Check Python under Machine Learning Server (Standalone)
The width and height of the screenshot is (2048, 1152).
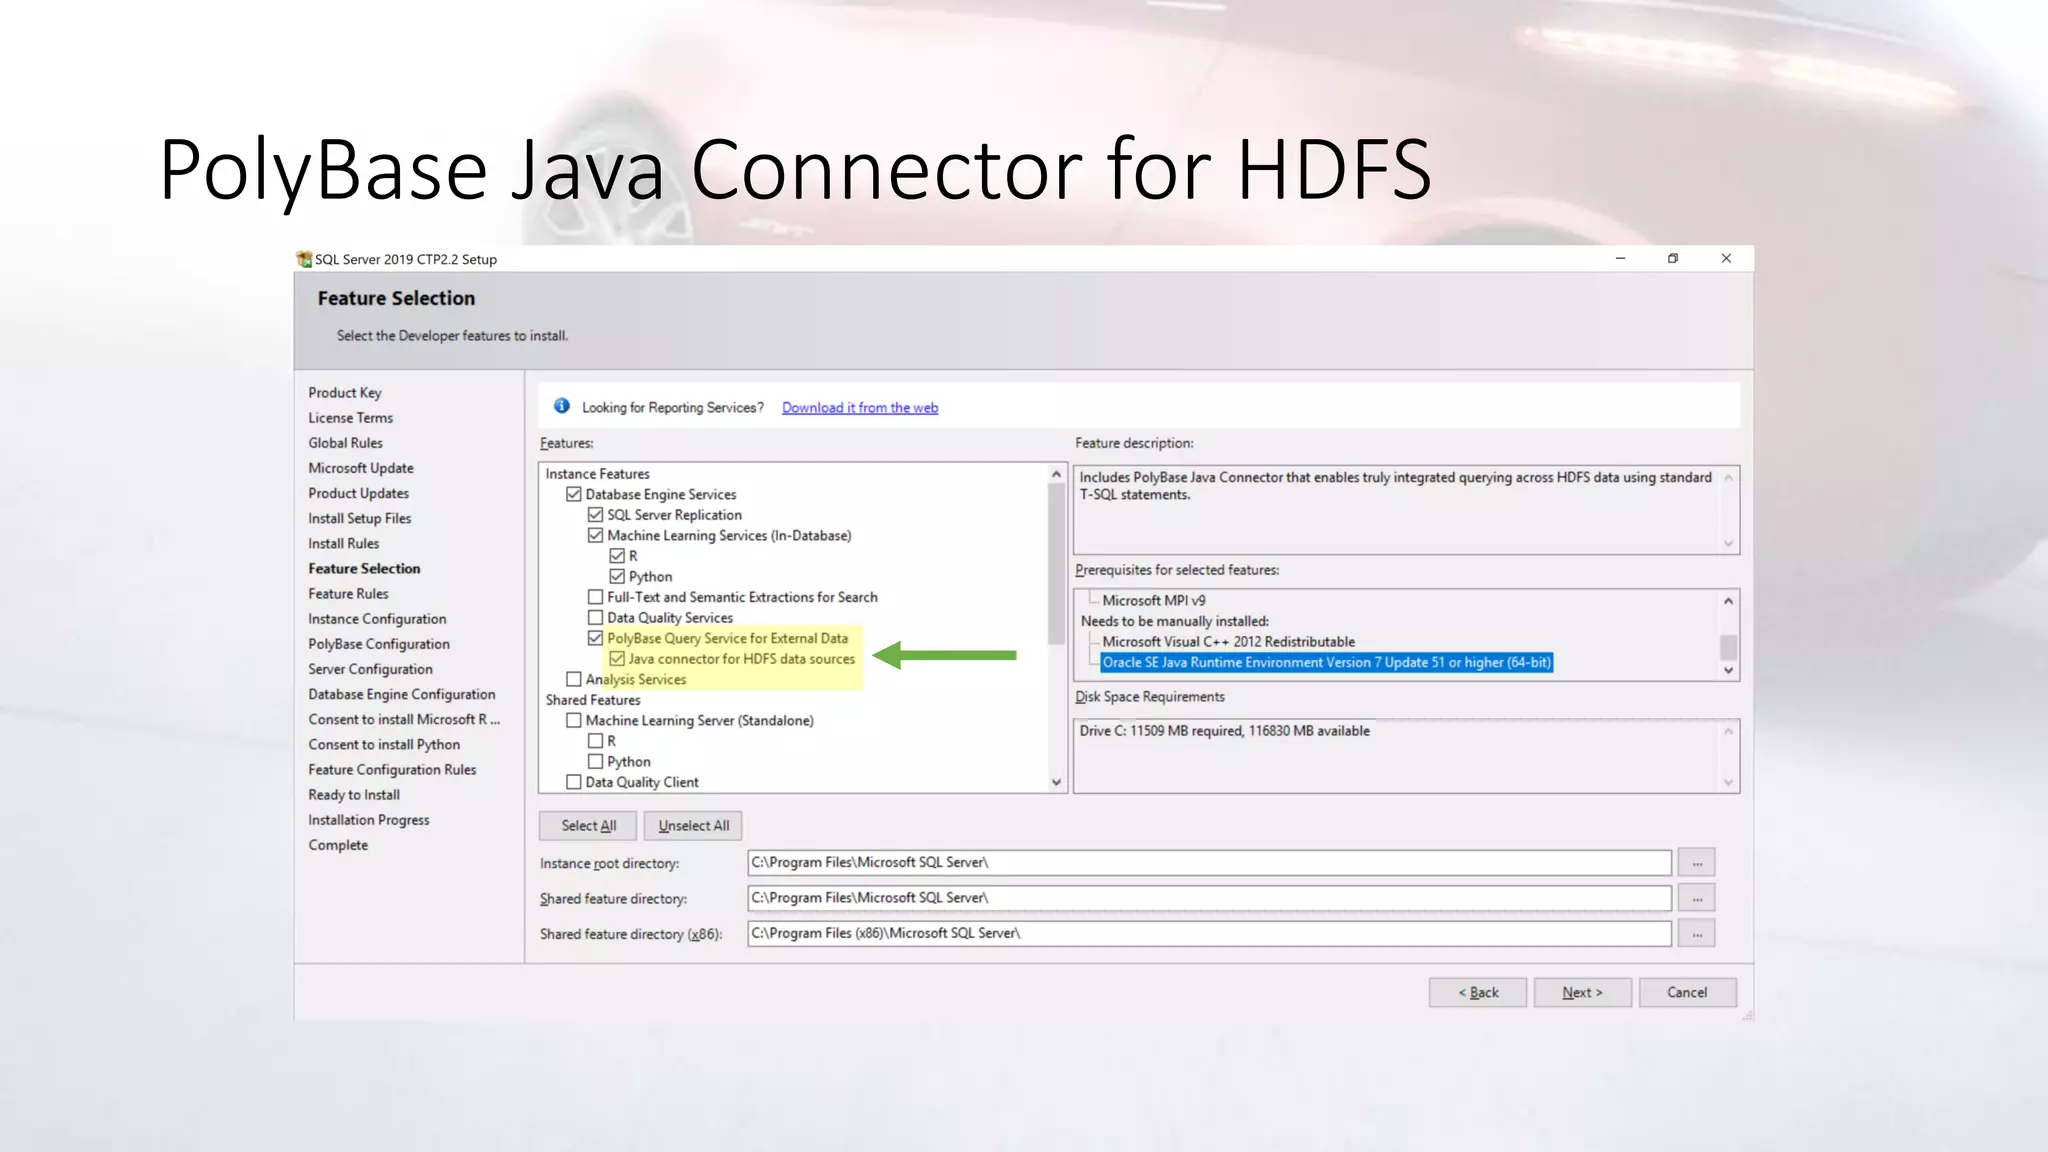coord(596,762)
